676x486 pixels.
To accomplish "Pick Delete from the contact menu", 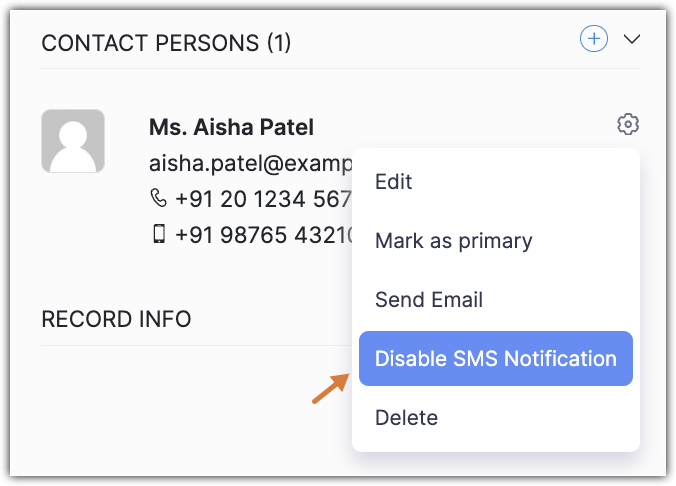I will click(406, 417).
